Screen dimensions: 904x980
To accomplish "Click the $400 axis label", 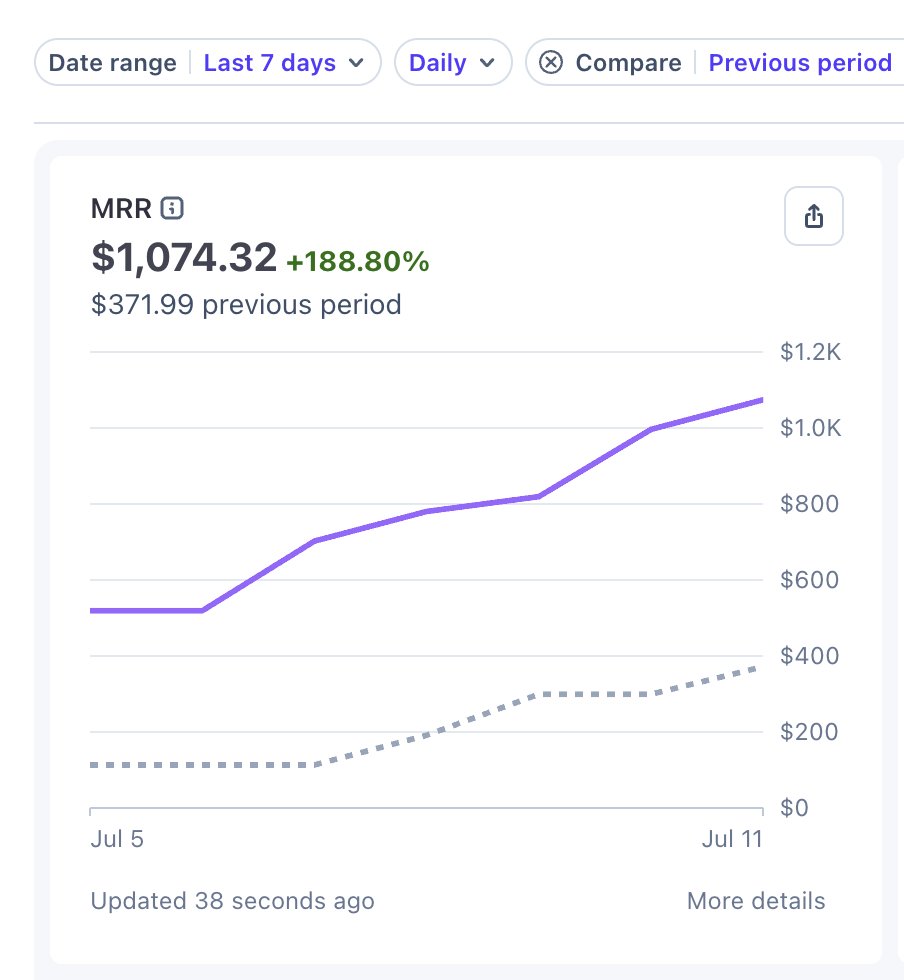I will (x=809, y=656).
